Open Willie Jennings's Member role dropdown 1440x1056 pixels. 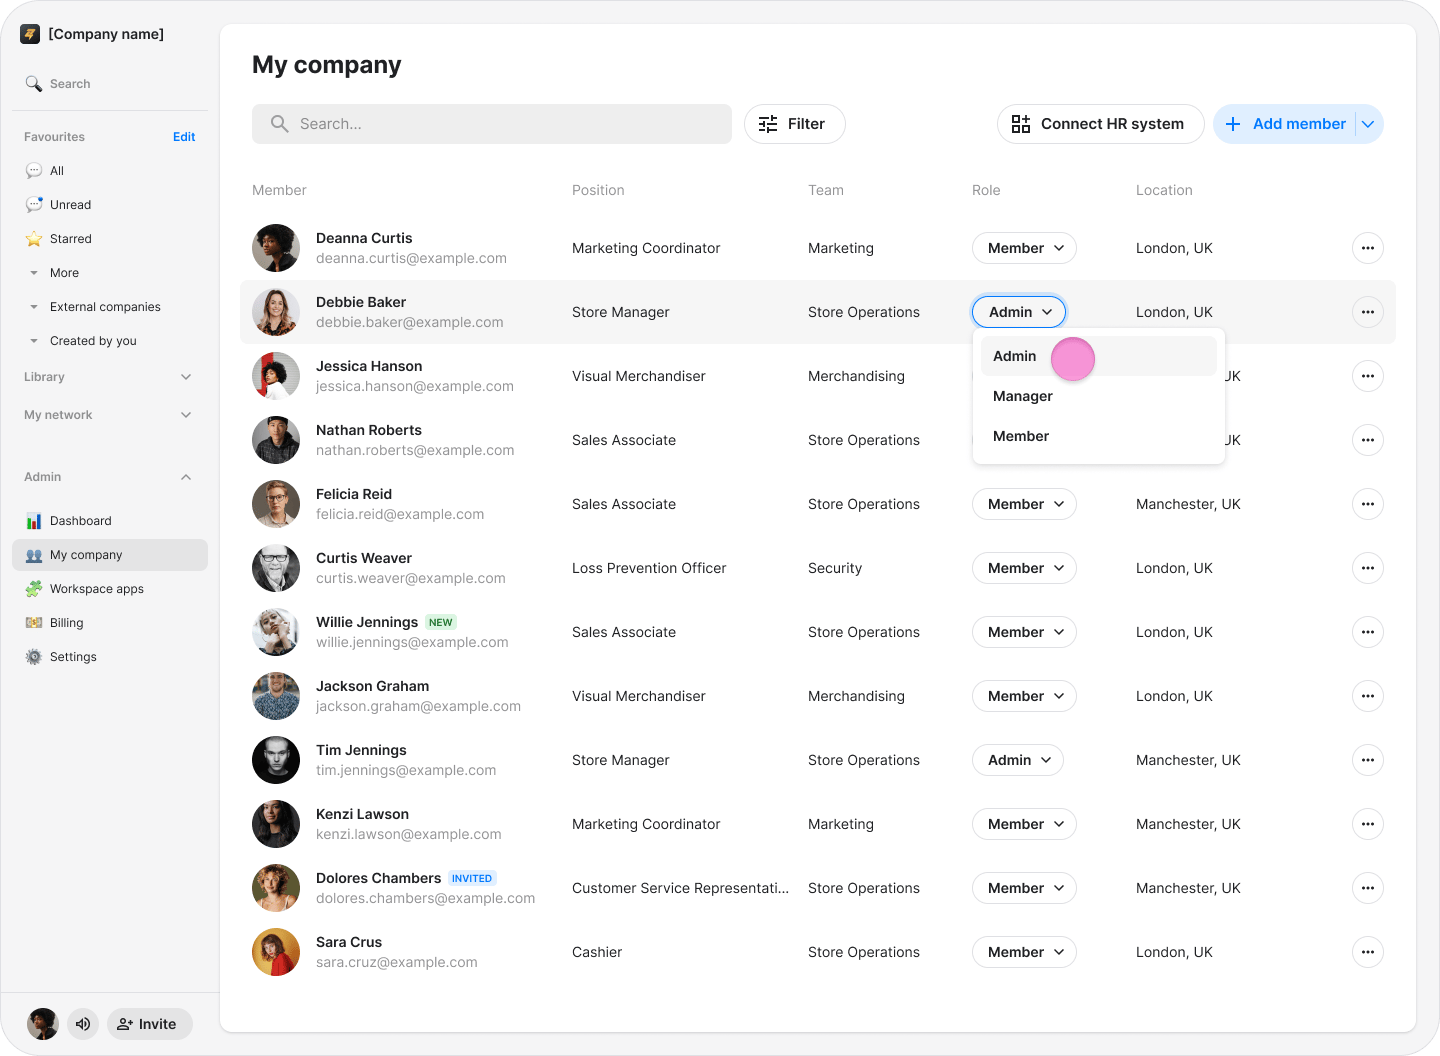click(x=1024, y=632)
